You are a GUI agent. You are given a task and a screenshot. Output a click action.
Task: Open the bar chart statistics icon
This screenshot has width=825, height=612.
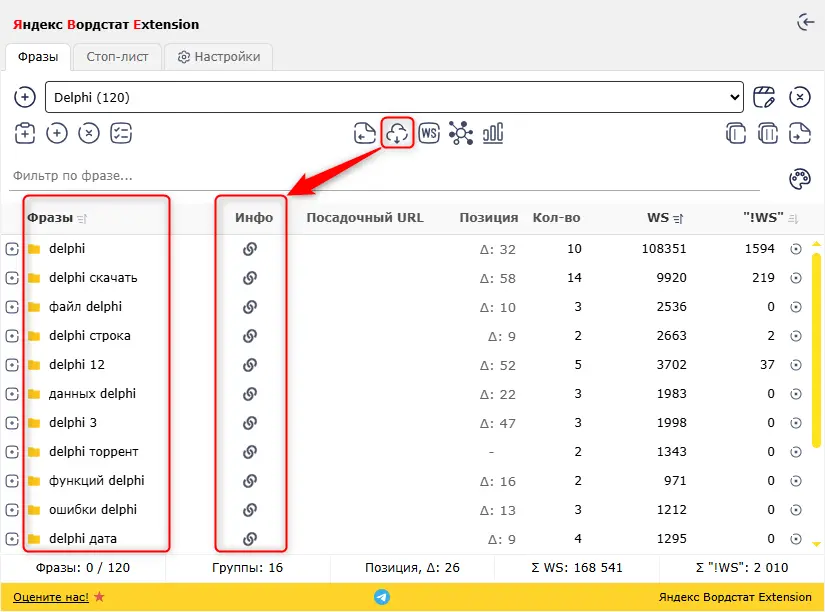[x=493, y=133]
